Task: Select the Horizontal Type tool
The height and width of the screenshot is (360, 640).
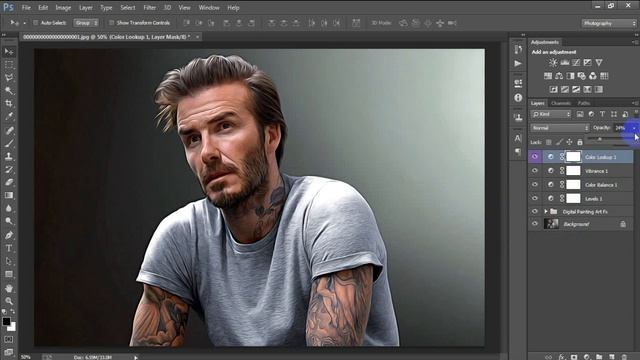Action: point(9,248)
